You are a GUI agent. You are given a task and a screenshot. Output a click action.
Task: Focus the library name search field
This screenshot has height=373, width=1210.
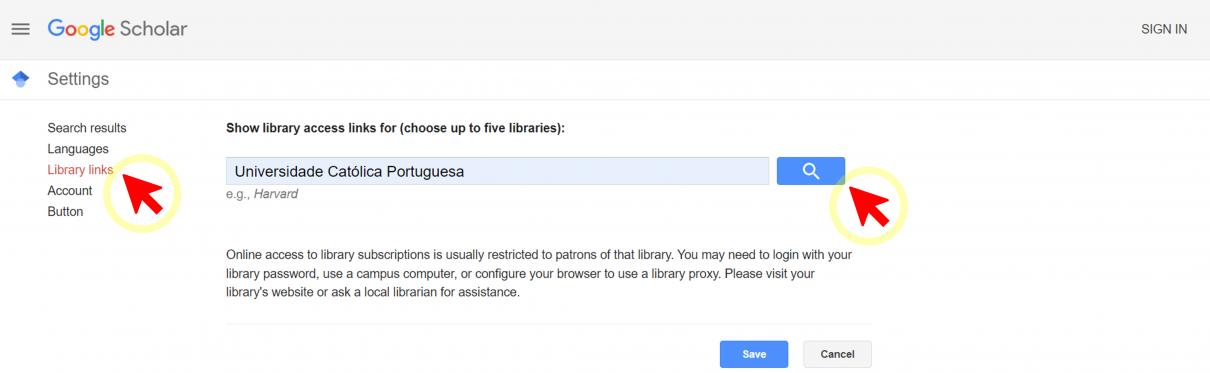coord(497,171)
